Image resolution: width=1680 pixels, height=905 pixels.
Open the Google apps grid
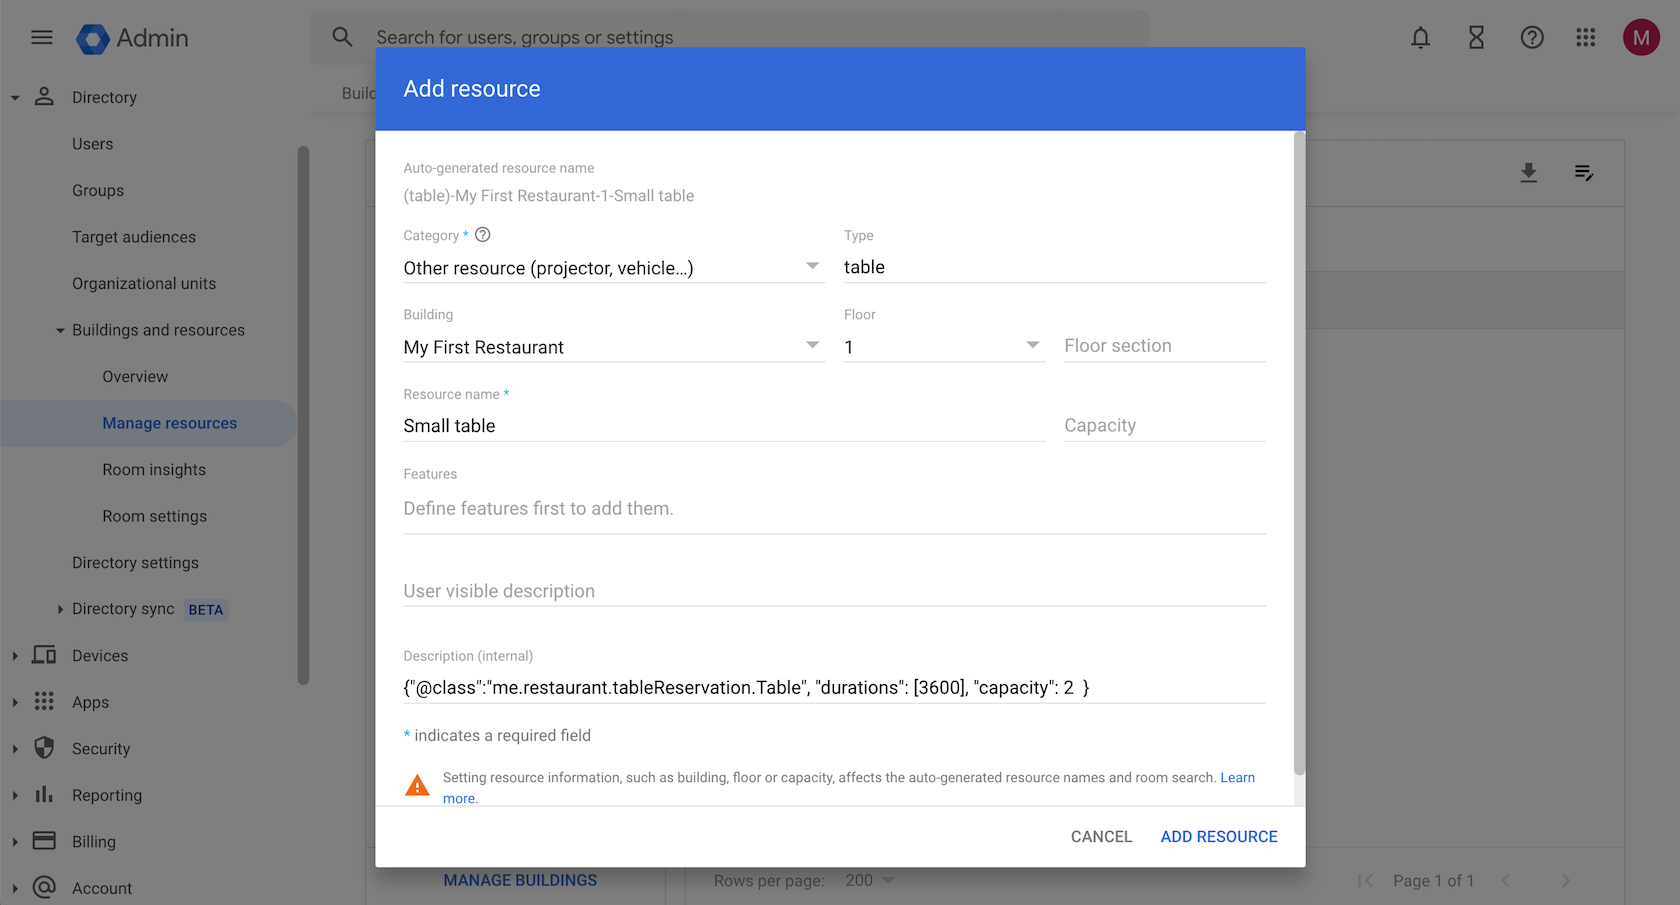point(1586,38)
